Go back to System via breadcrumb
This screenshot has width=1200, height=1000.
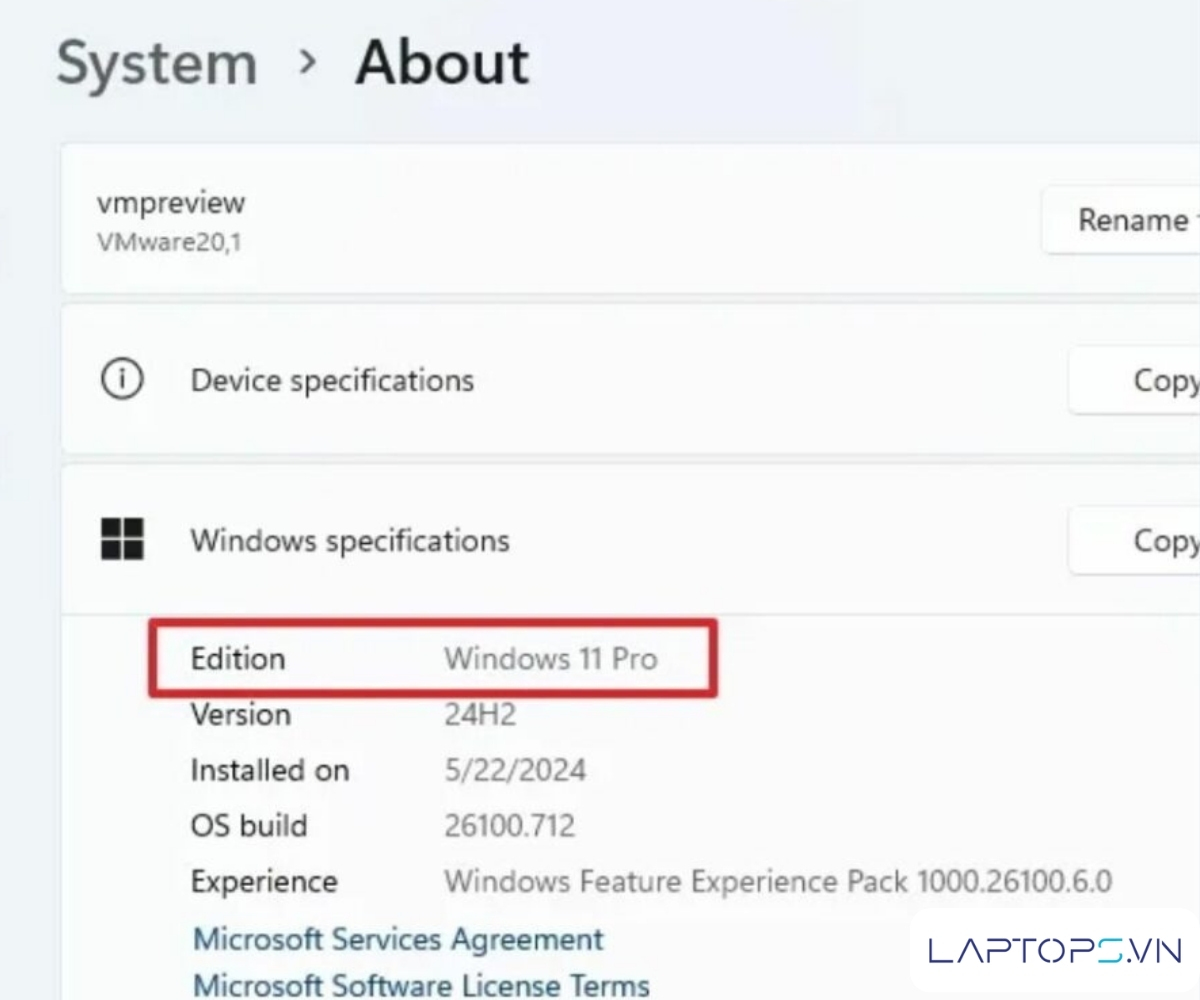pos(157,63)
